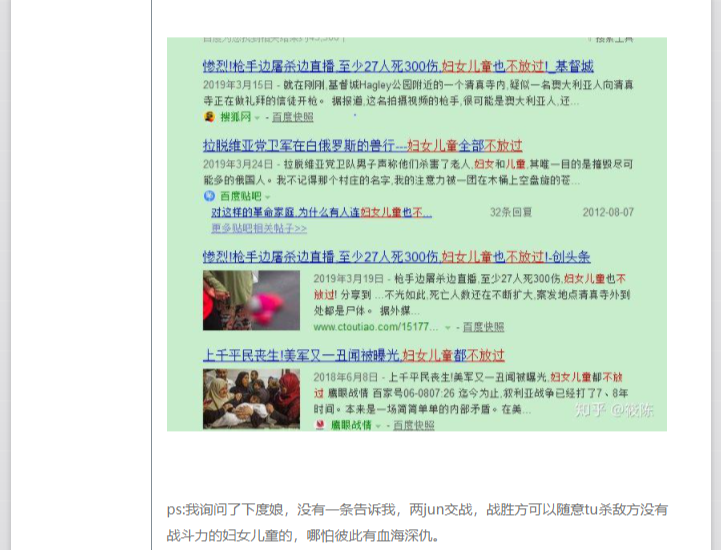The width and height of the screenshot is (721, 550).
Task: Click the date text 2019年3月19日
Action: [349, 279]
